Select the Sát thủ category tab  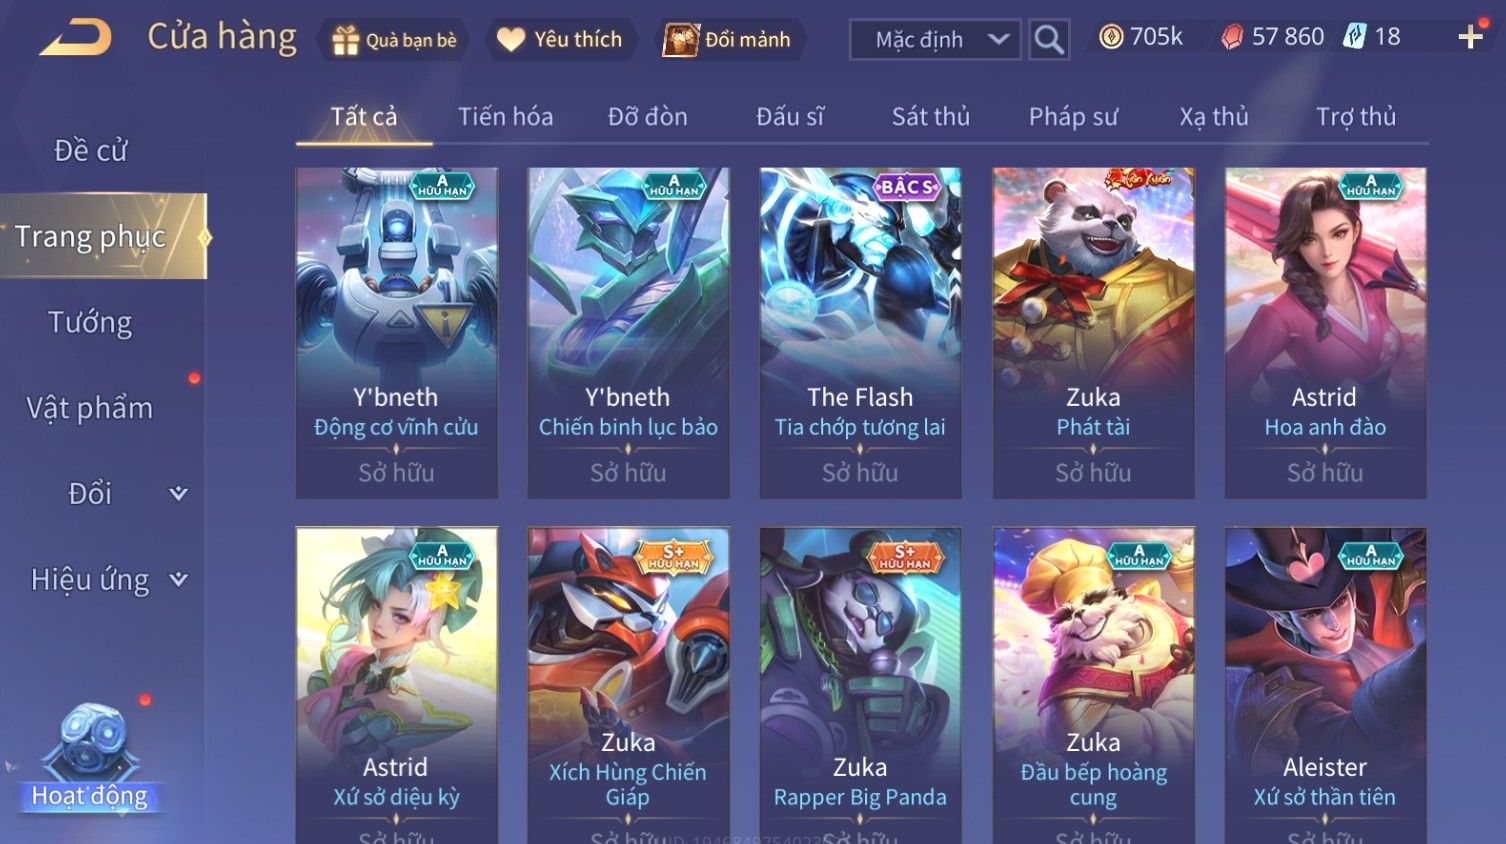pyautogui.click(x=931, y=117)
